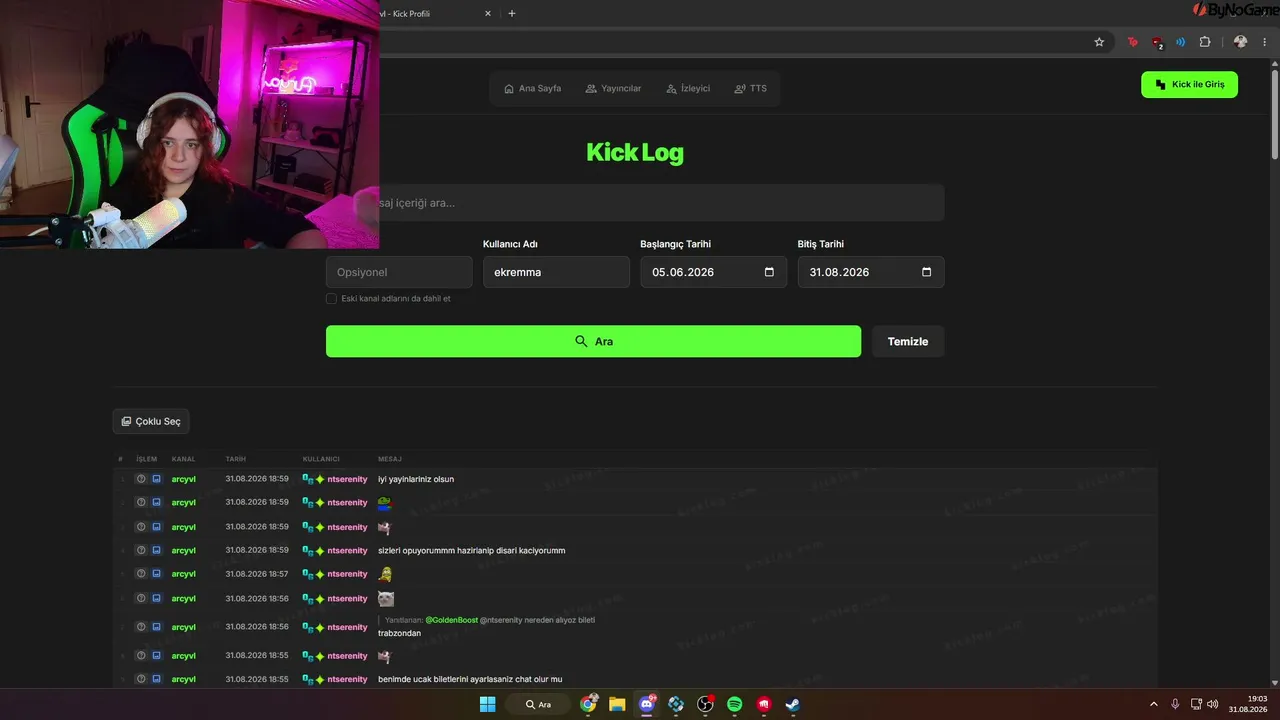1280x720 pixels.
Task: Open the Chrome three-dot menu
Action: point(1265,42)
